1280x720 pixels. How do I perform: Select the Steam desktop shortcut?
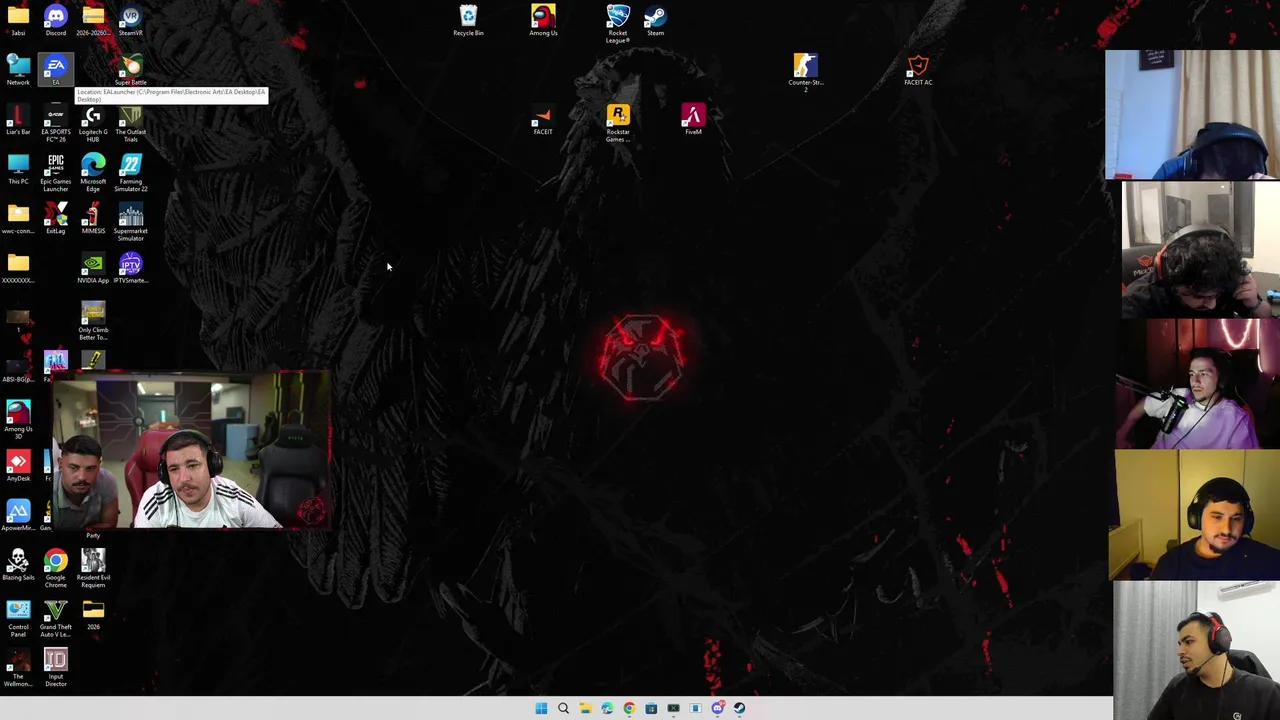(x=655, y=20)
